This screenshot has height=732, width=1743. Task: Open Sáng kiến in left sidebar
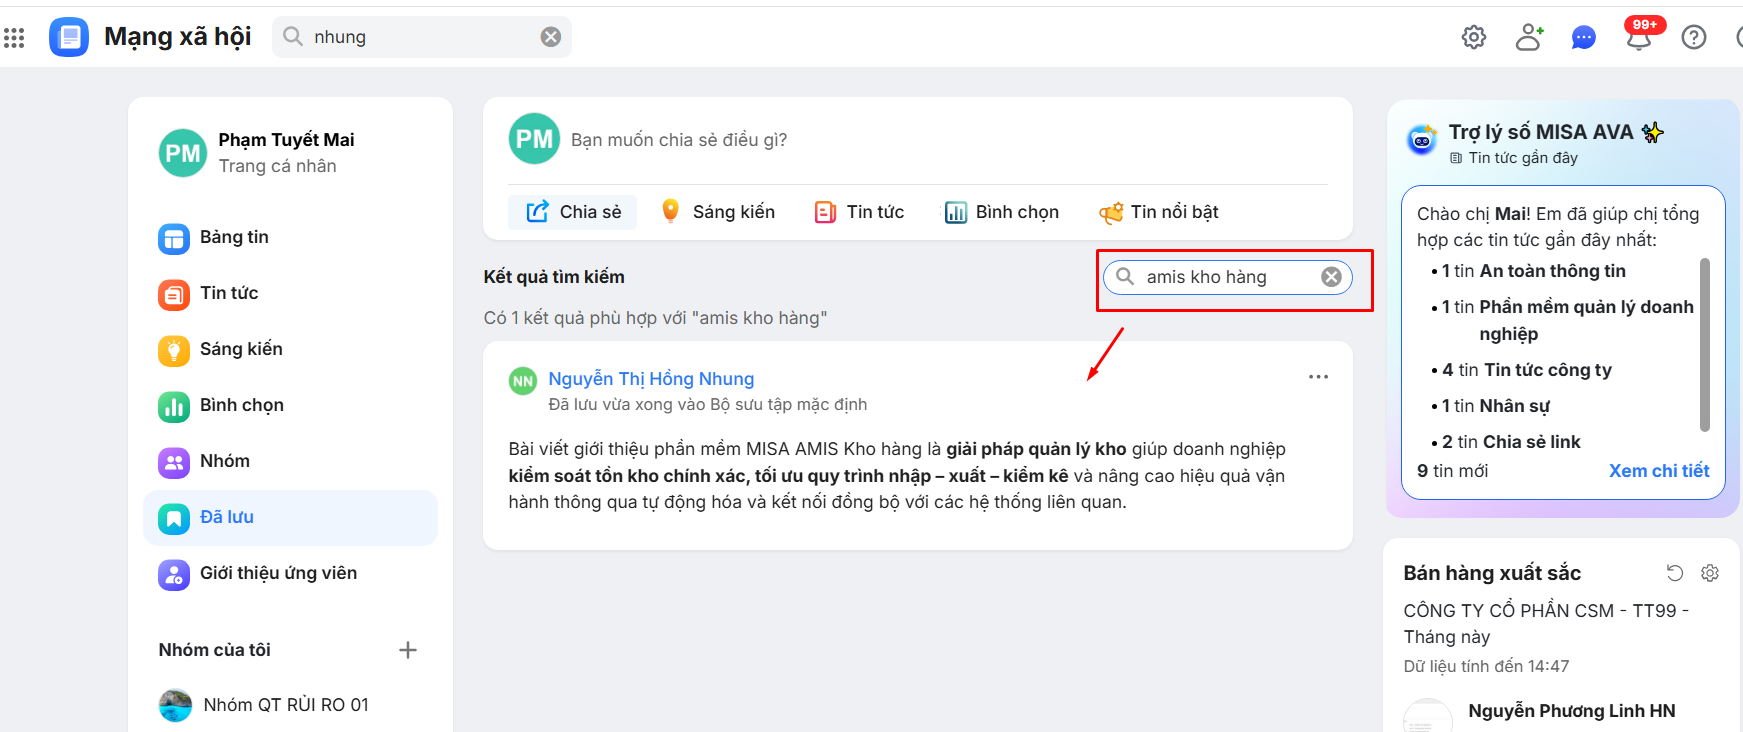(290, 350)
